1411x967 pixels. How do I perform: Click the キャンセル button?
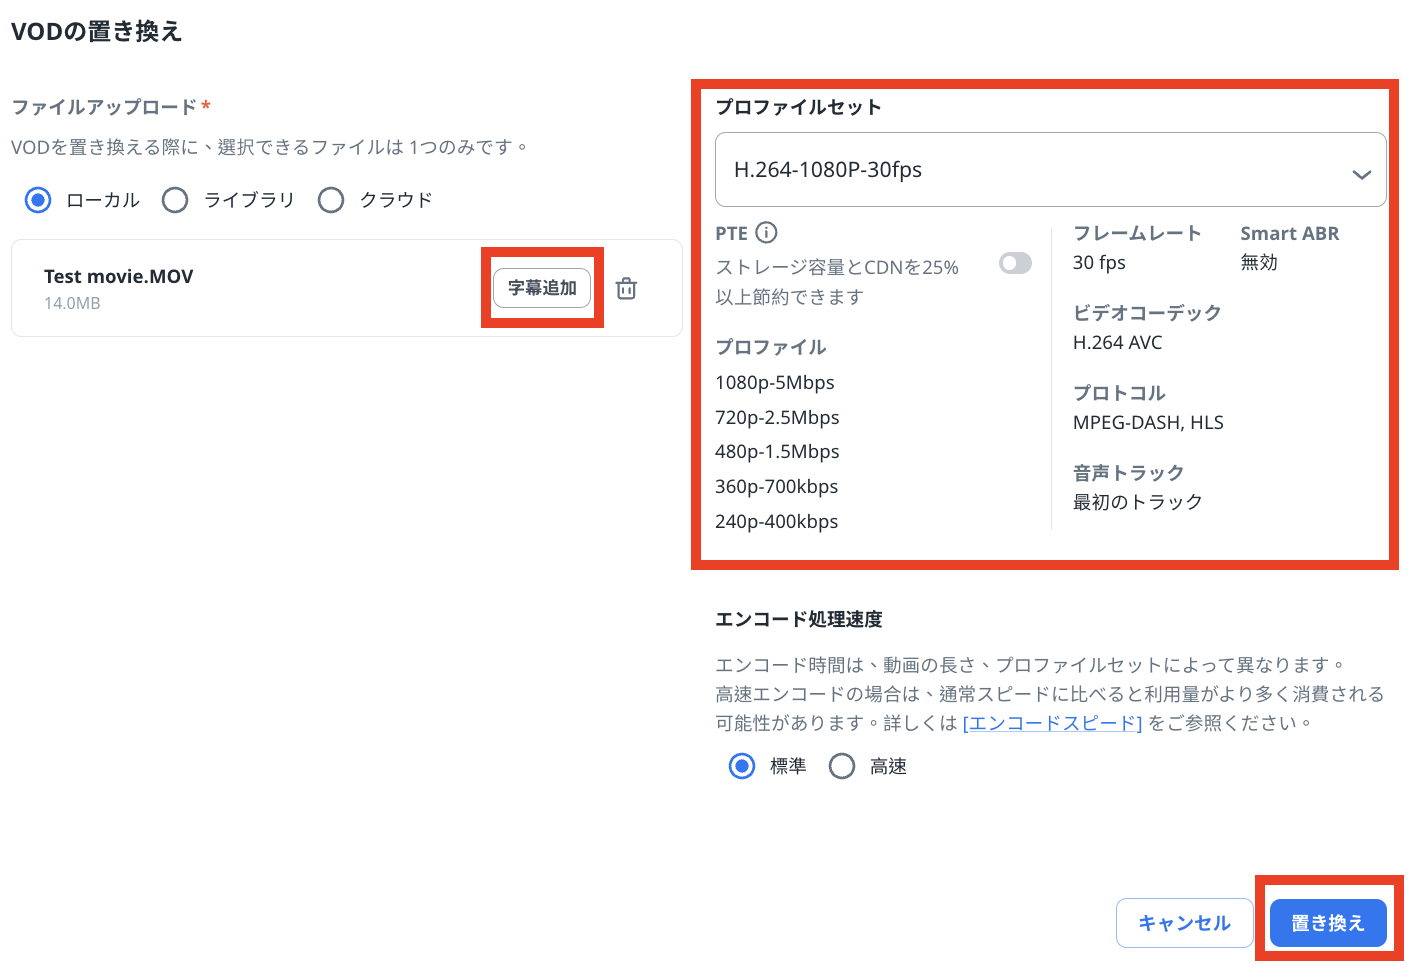click(x=1184, y=923)
